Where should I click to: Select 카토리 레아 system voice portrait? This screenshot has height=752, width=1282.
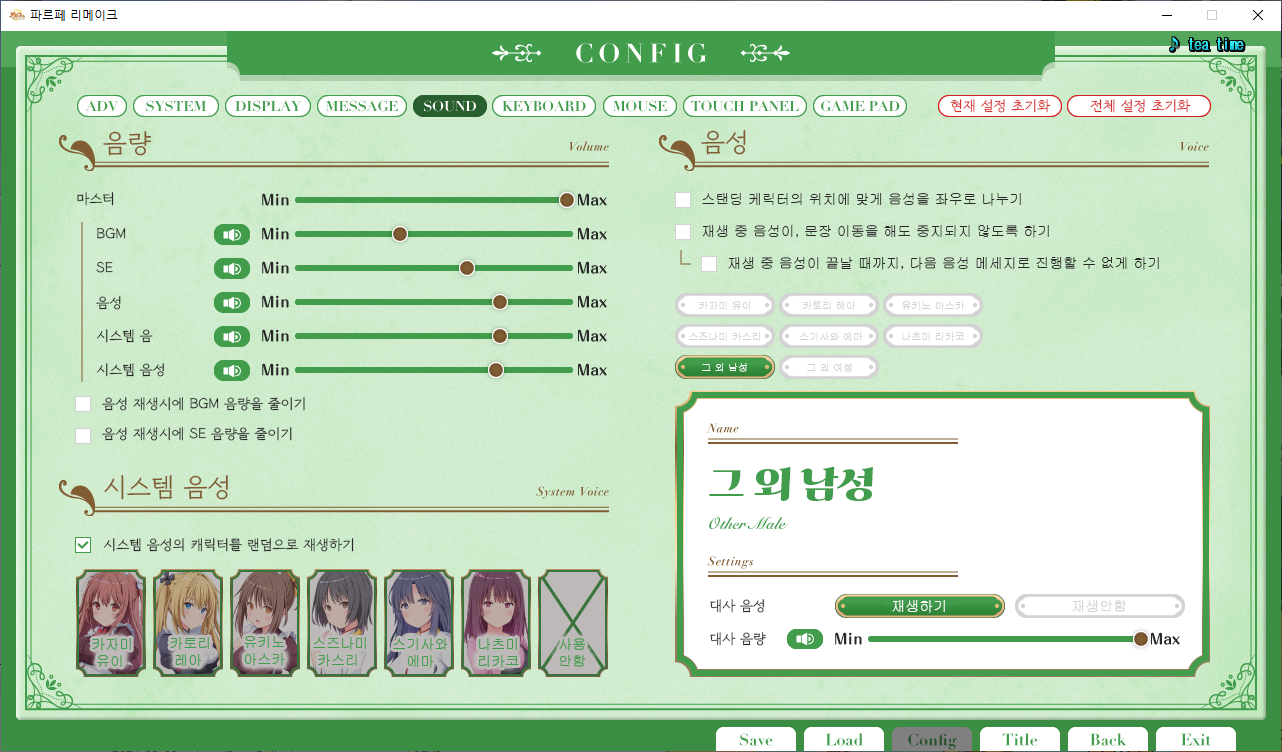[x=189, y=623]
